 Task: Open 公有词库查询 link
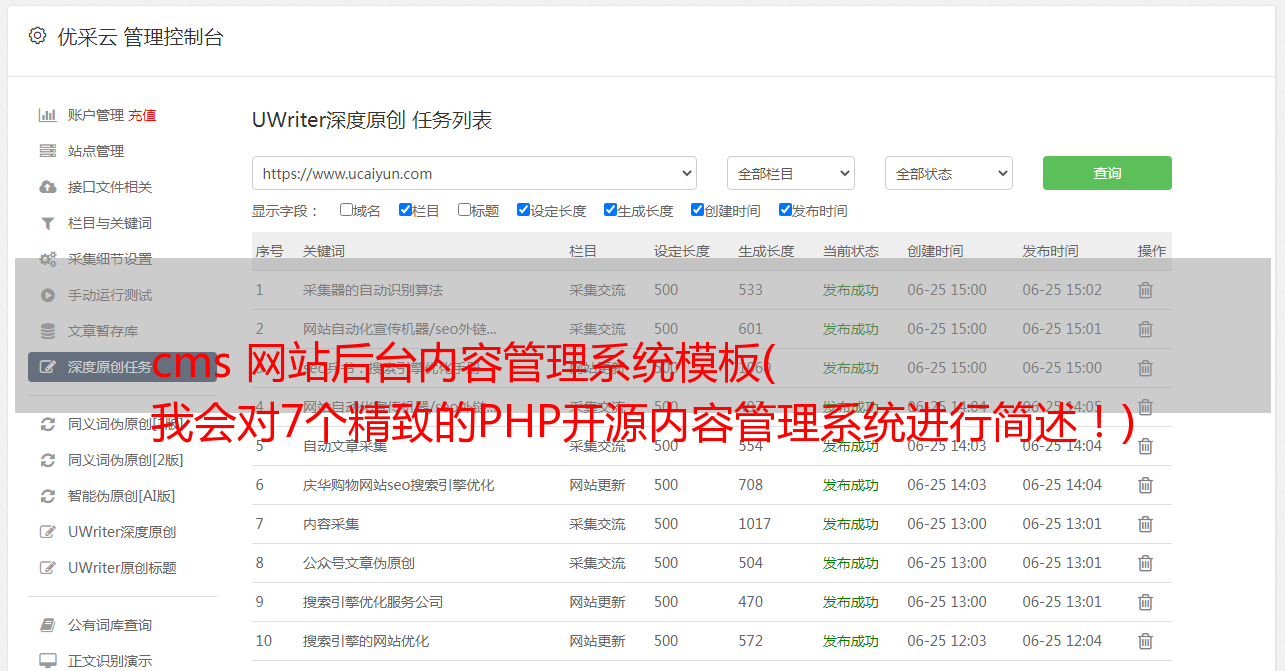(110, 625)
